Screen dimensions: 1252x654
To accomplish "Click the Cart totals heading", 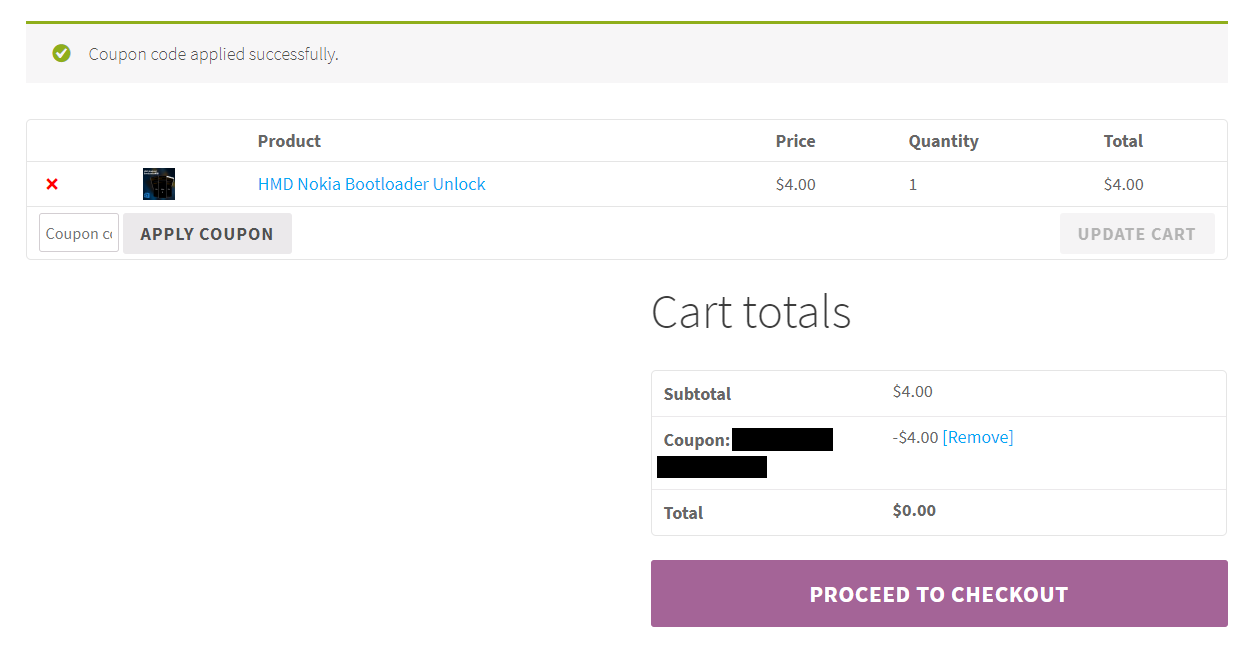I will (751, 312).
